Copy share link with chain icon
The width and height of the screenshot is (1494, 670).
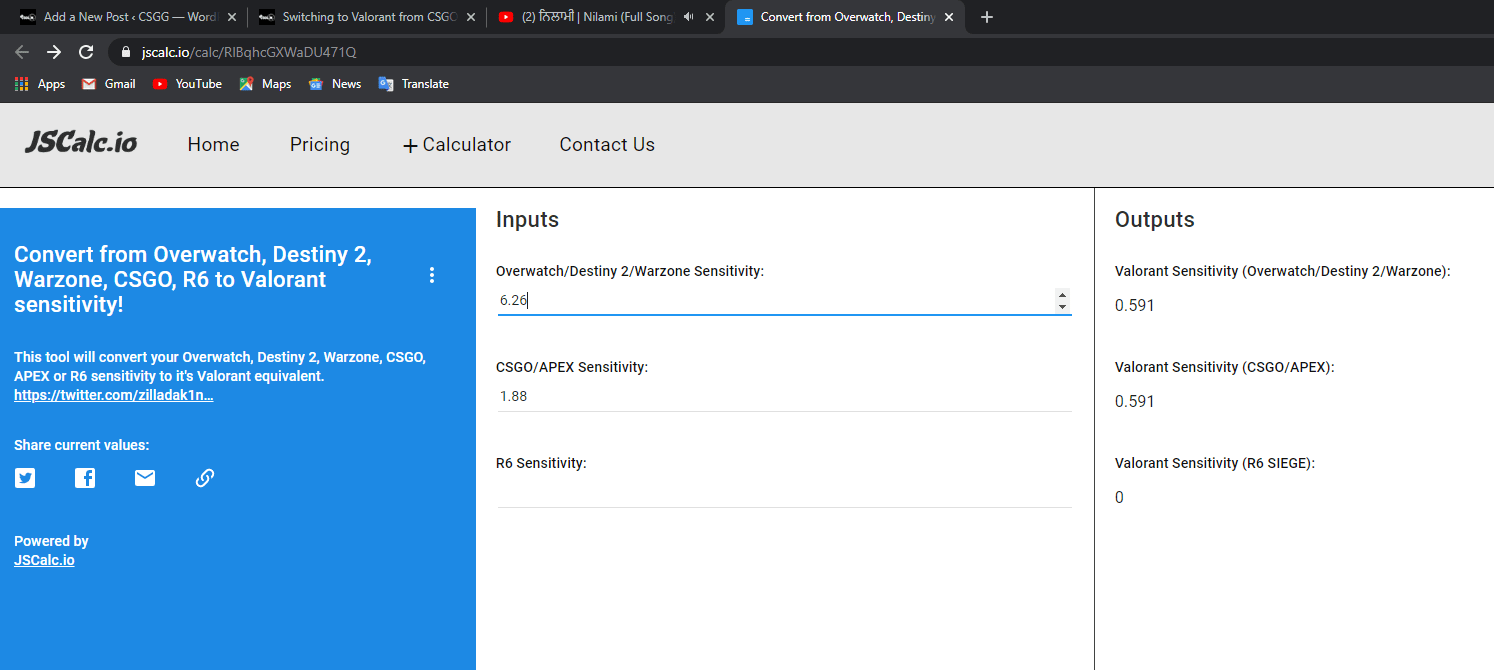pos(205,478)
